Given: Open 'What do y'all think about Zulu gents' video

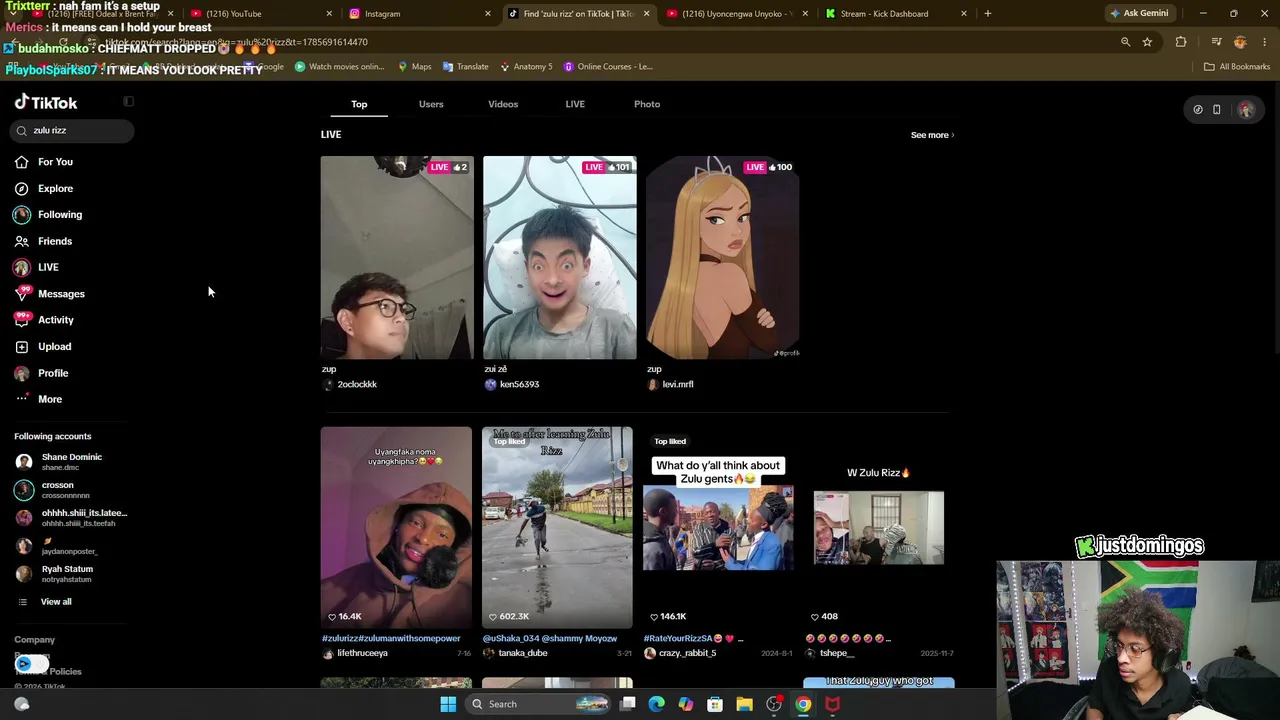Looking at the screenshot, I should click(718, 527).
